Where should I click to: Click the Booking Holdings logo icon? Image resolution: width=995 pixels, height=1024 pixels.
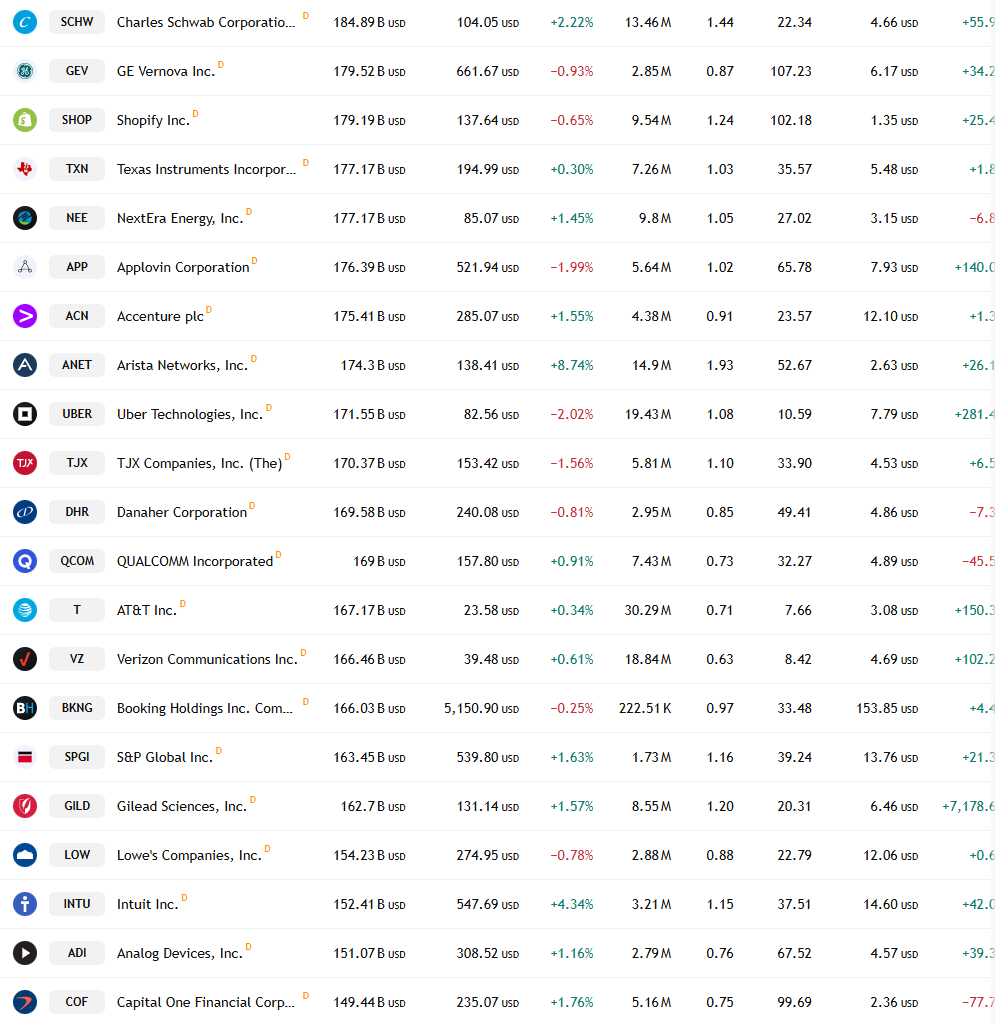[x=25, y=708]
